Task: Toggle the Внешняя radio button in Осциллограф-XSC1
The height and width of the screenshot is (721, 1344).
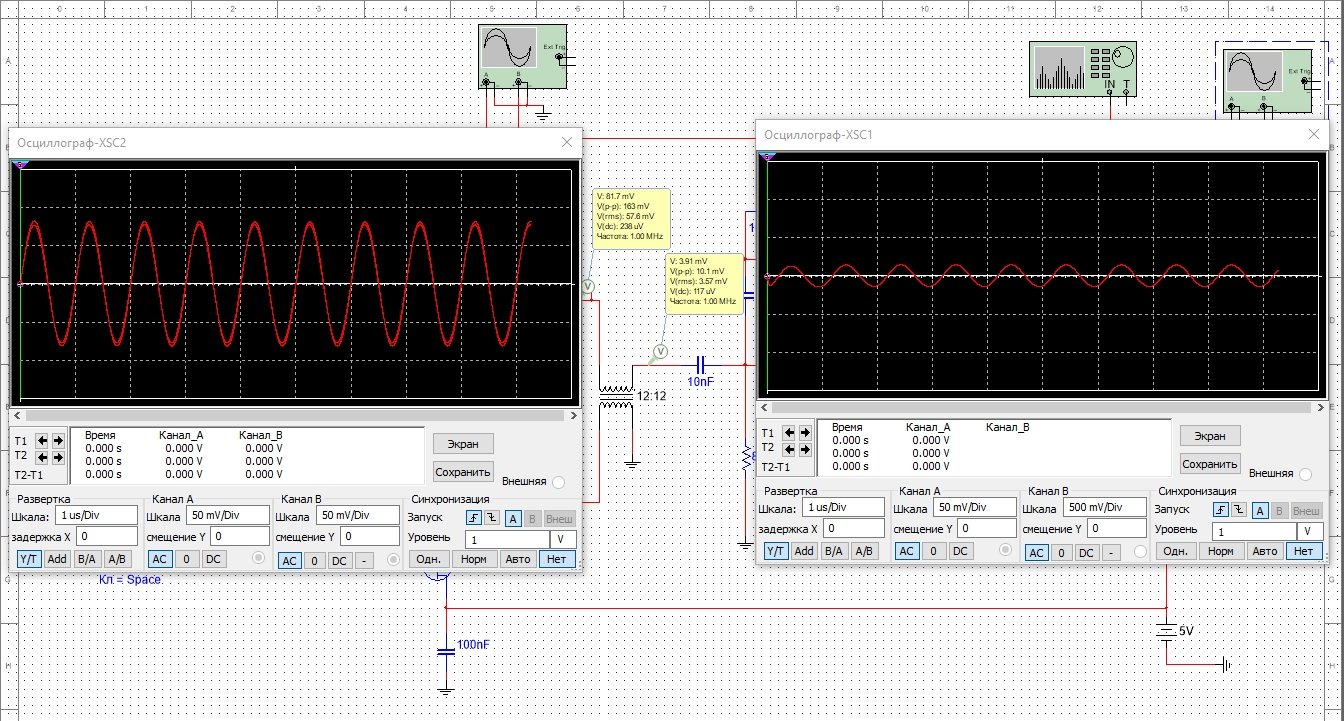Action: click(x=1306, y=473)
